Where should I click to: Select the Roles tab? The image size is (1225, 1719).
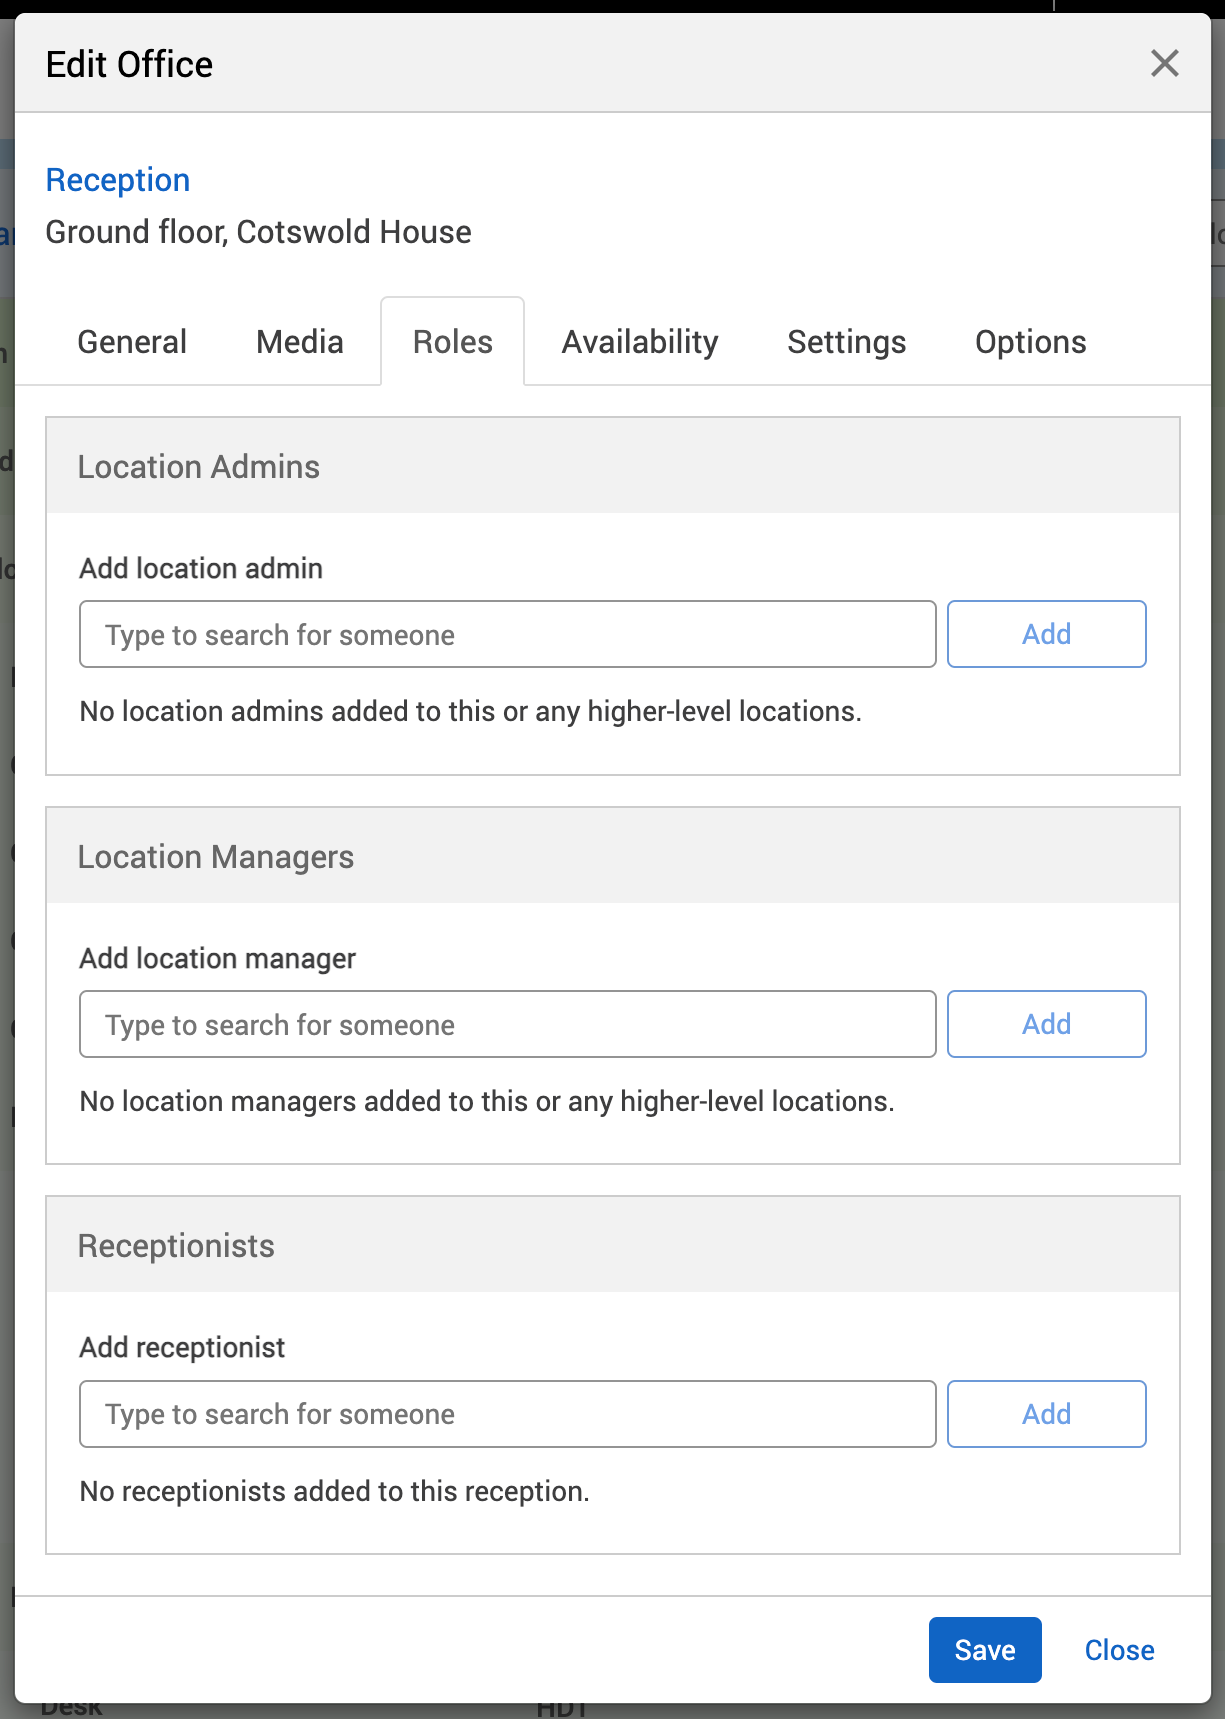coord(452,342)
